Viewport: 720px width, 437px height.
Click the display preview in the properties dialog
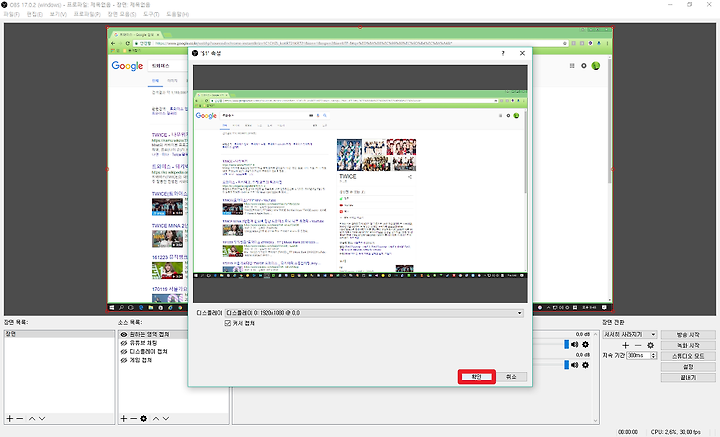coord(360,184)
